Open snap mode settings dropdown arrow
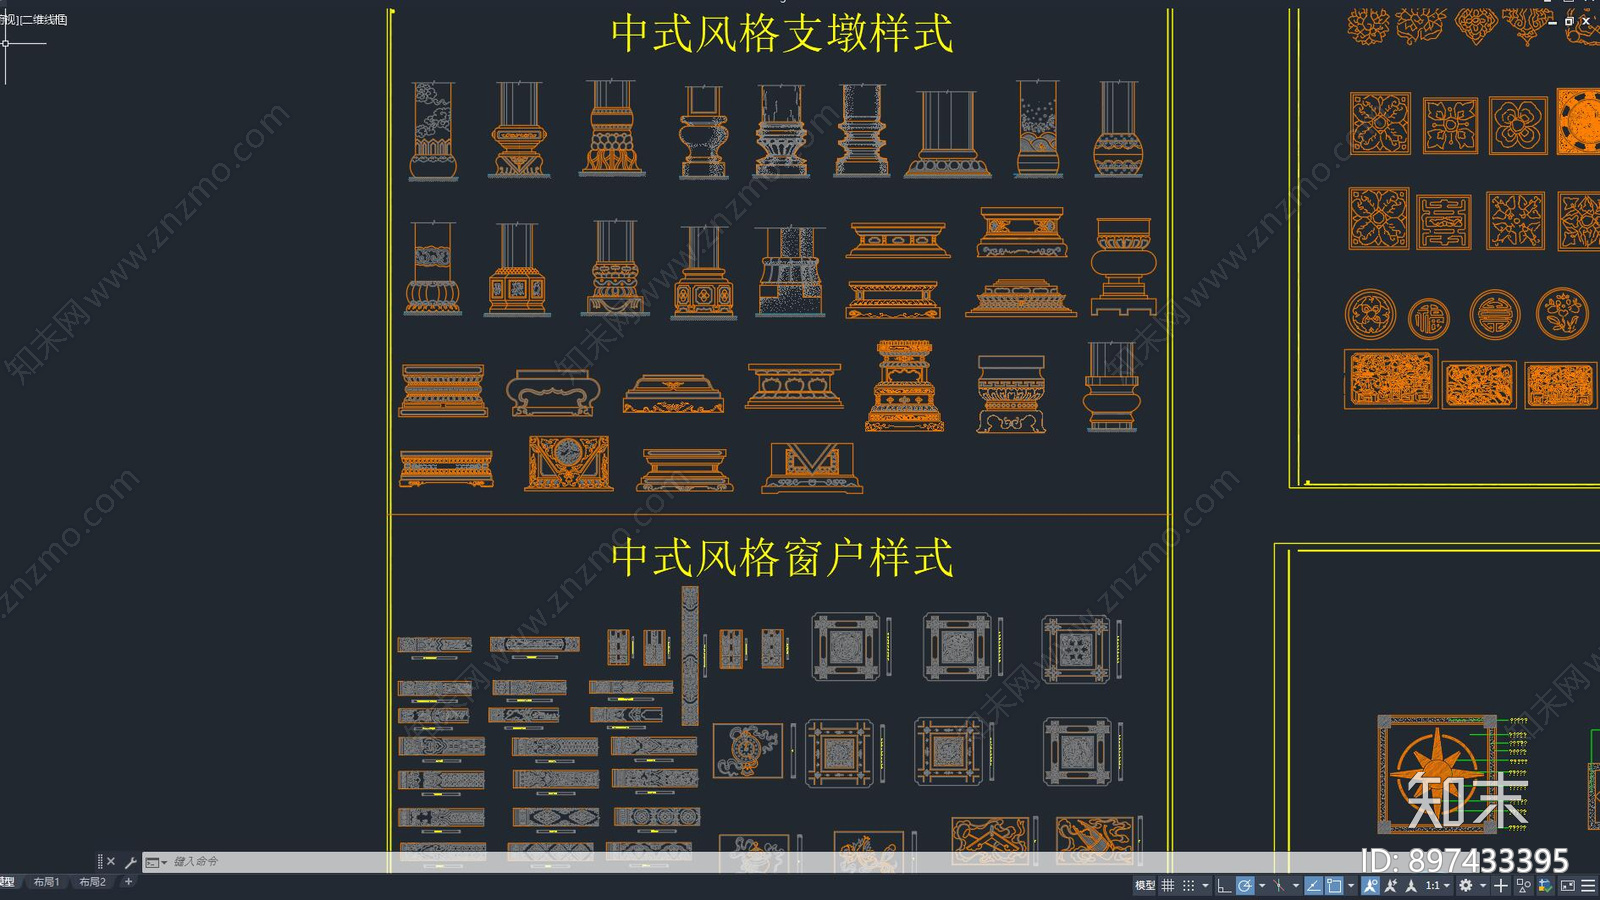1600x900 pixels. [x=1205, y=885]
